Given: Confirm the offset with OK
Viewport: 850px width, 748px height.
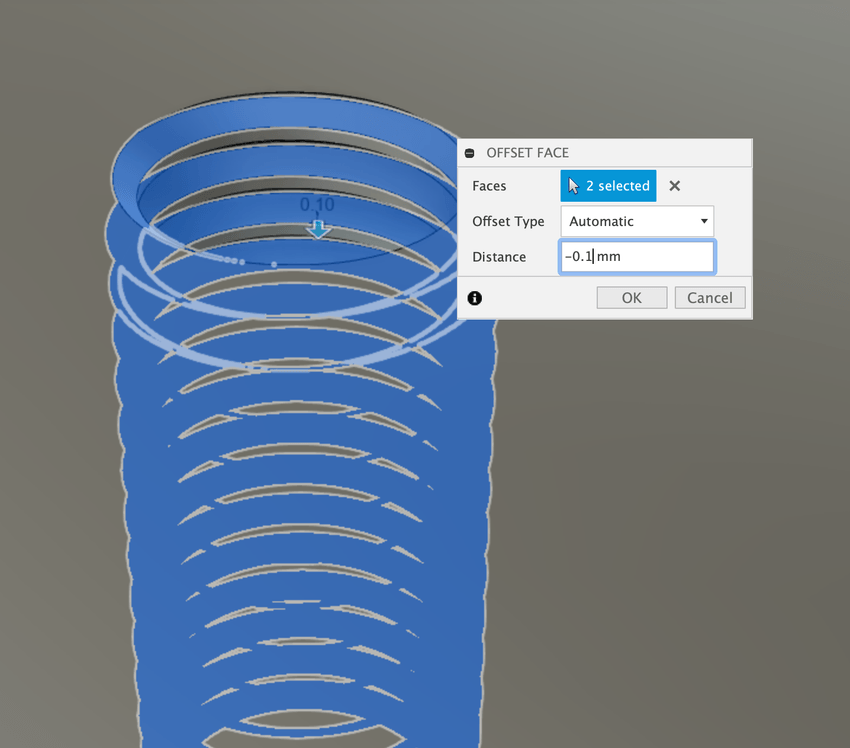Looking at the screenshot, I should click(632, 298).
